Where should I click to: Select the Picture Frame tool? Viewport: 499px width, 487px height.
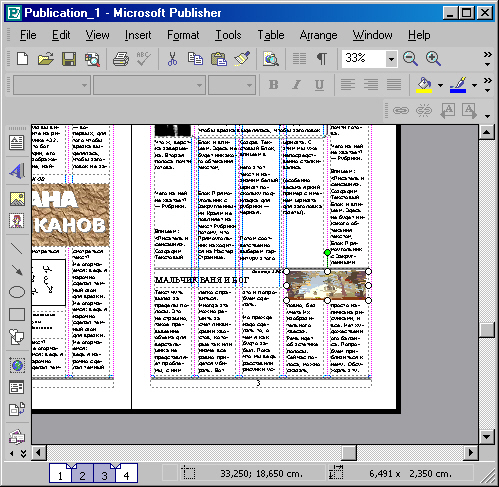point(16,199)
